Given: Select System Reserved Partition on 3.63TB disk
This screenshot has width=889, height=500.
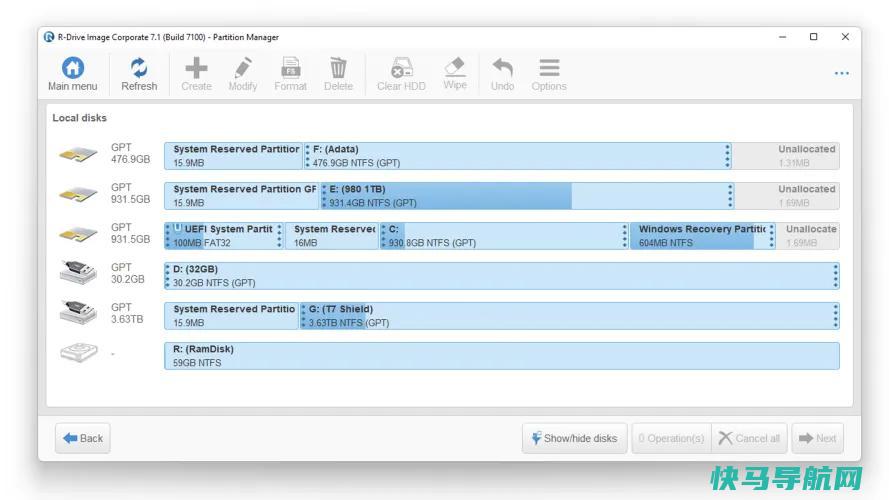Looking at the screenshot, I should 231,316.
